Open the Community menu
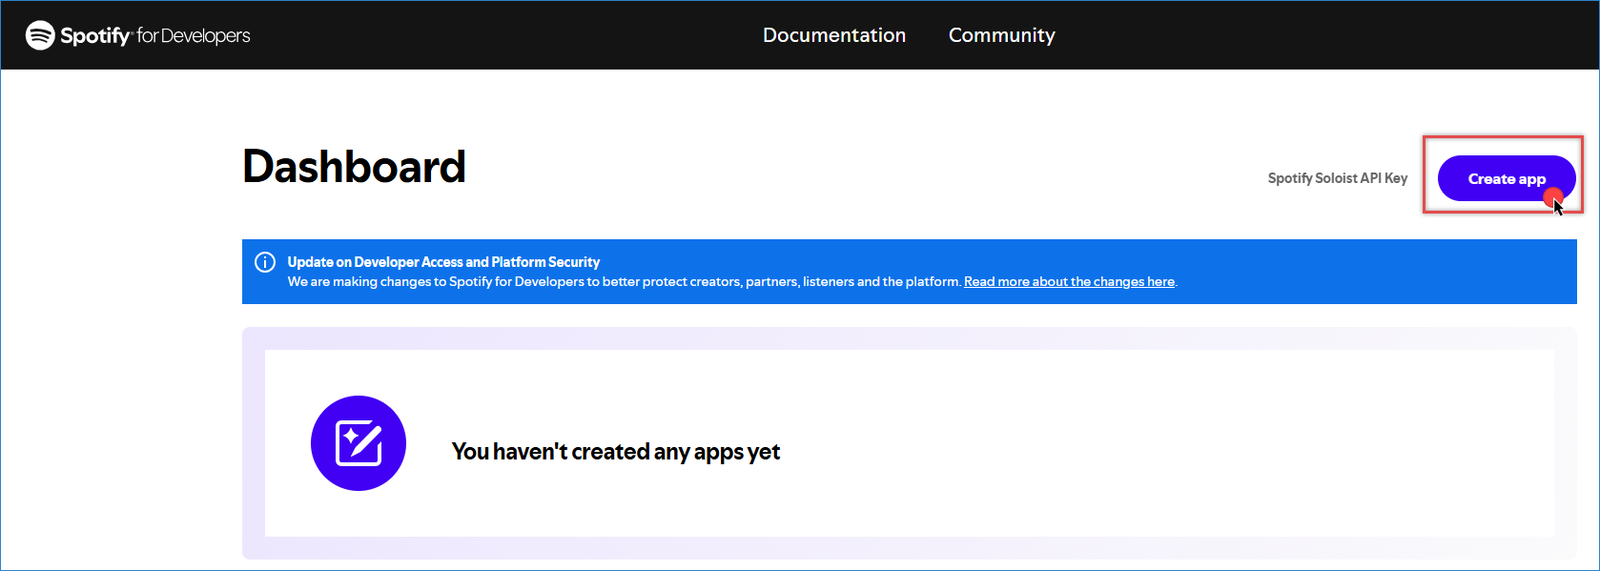1600x571 pixels. pos(1002,35)
